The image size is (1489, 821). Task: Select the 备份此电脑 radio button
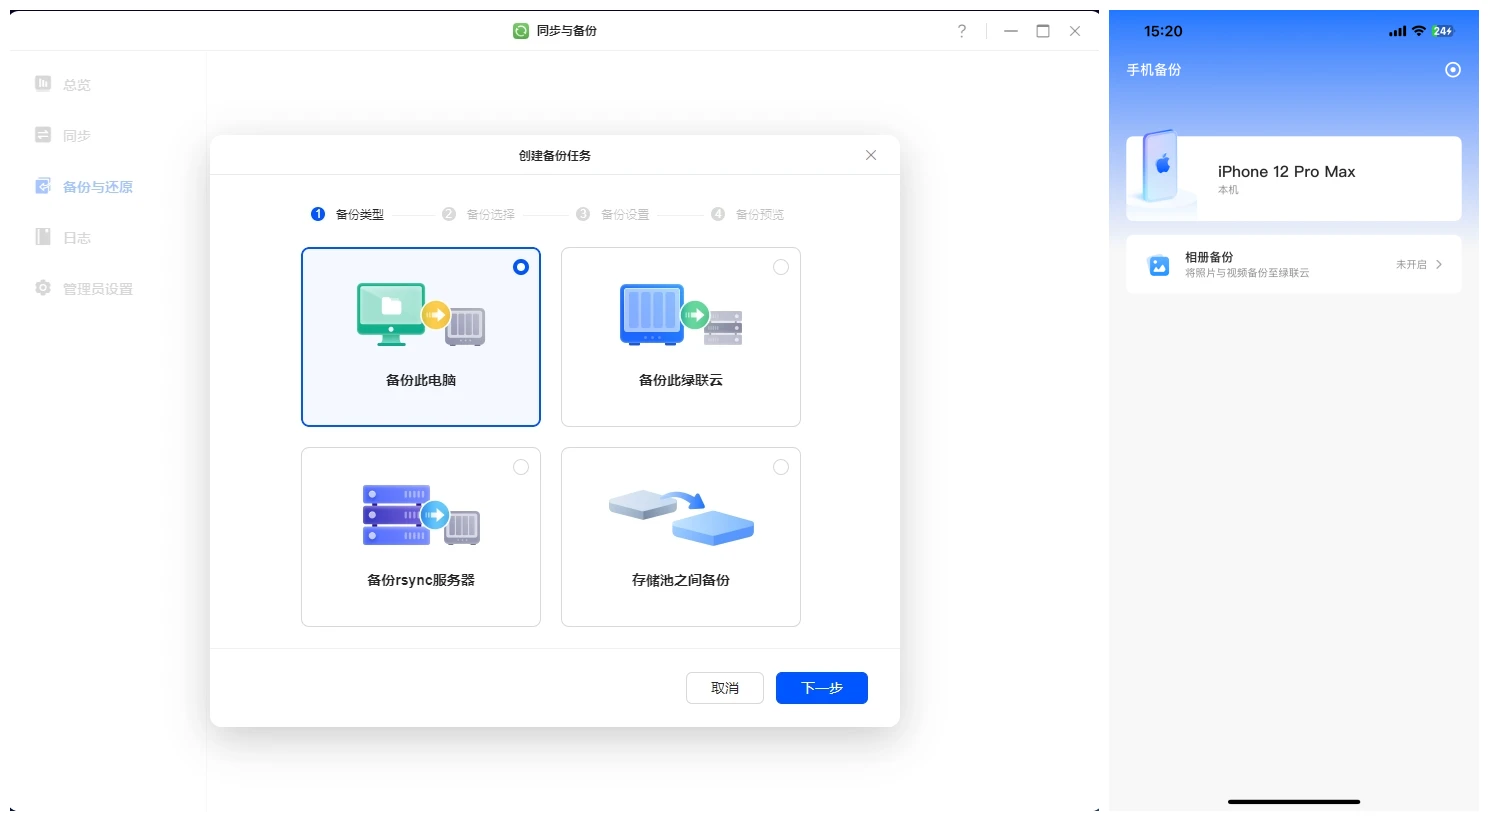pos(521,267)
